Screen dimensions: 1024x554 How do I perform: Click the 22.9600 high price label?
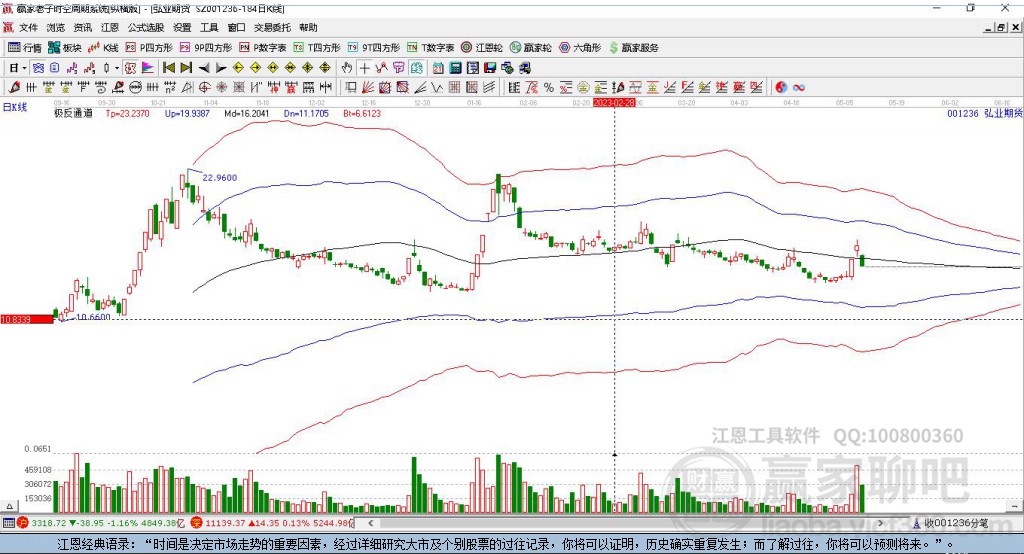tap(219, 178)
